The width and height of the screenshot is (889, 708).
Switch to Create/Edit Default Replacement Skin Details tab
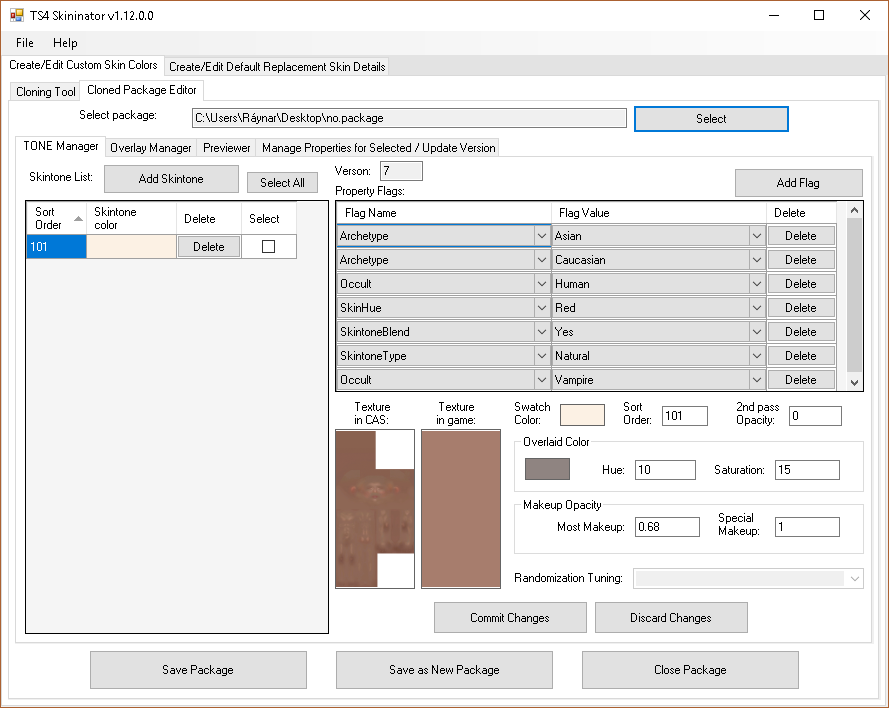(x=277, y=67)
